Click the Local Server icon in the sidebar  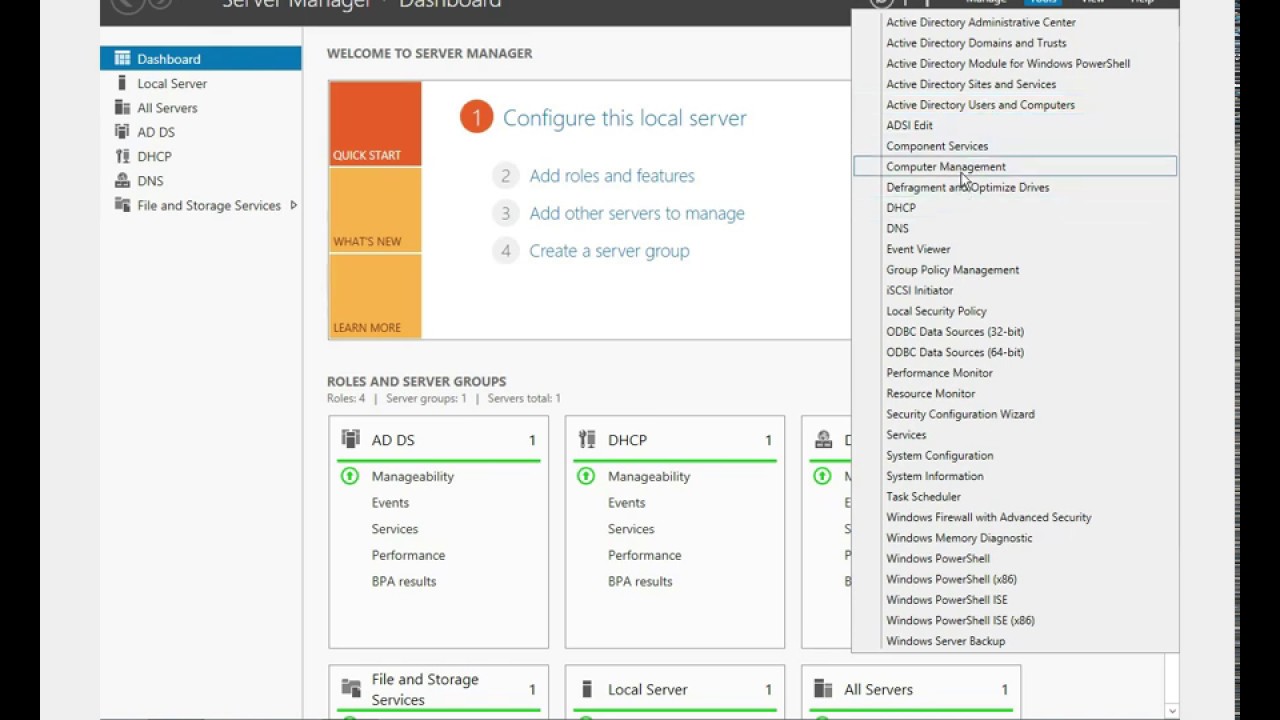[122, 83]
